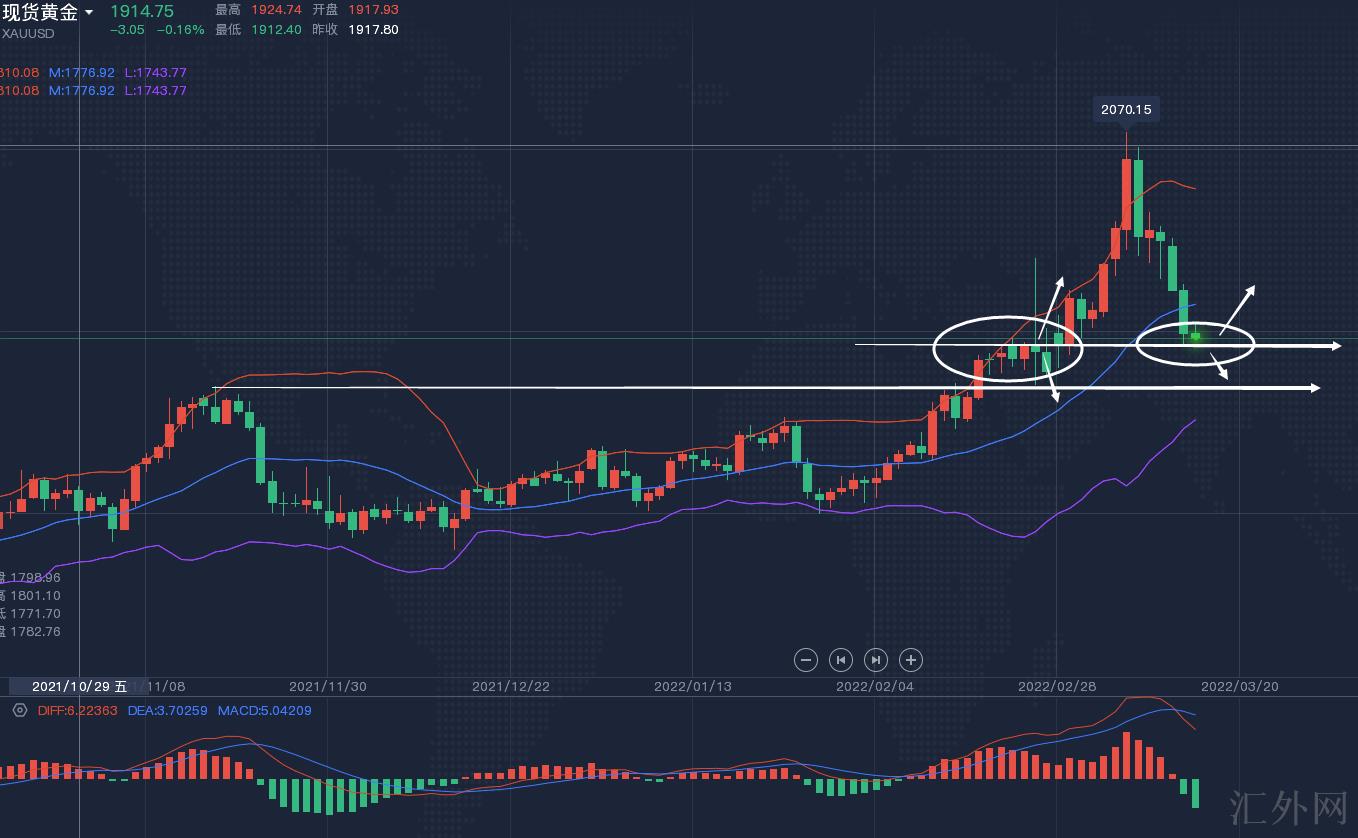1358x838 pixels.
Task: Click the 昨收 1917.80 previous close value
Action: pyautogui.click(x=373, y=30)
